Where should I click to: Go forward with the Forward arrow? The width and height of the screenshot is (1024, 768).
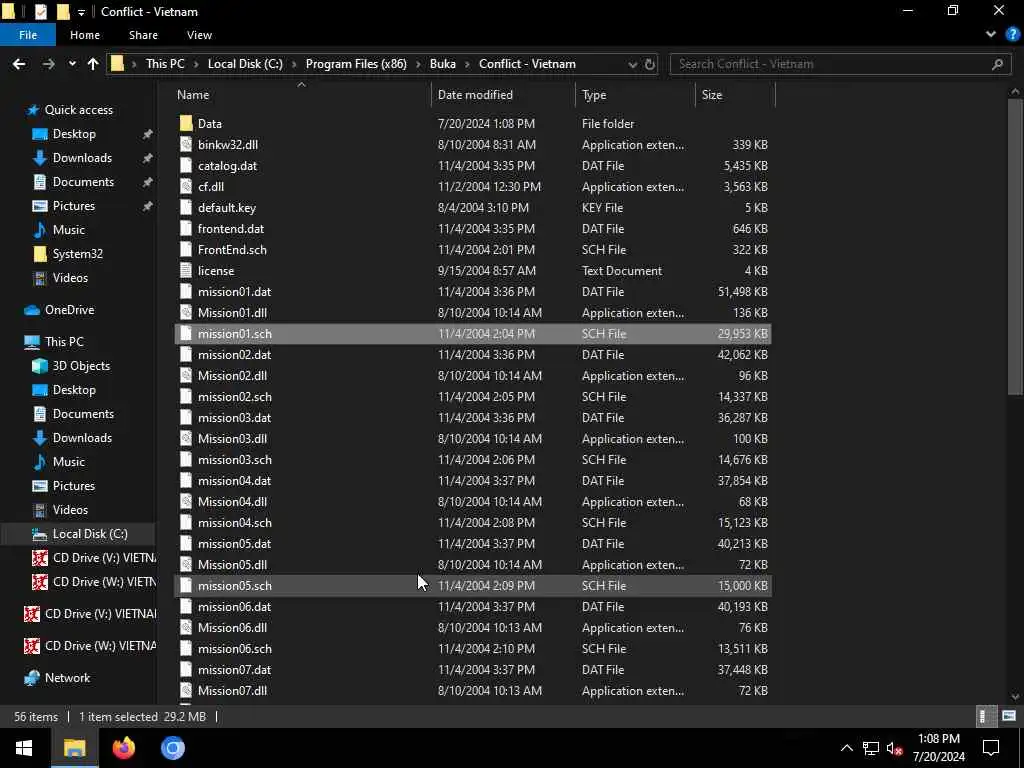(x=48, y=64)
